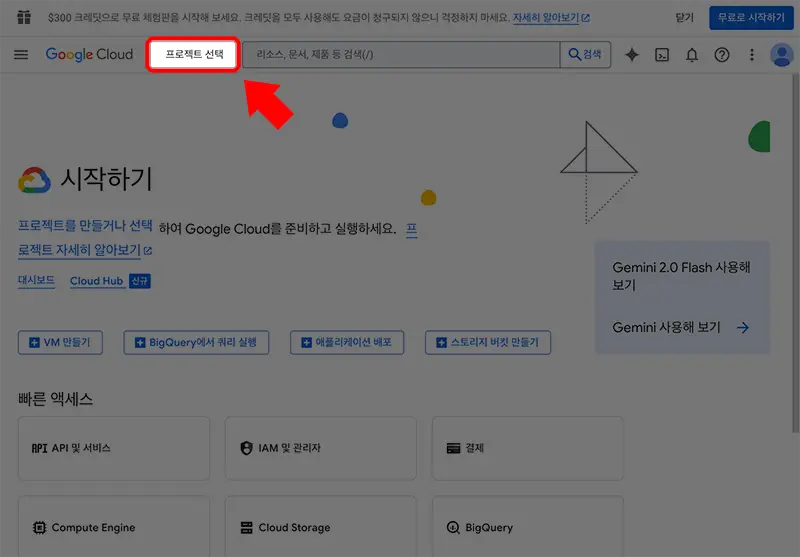Open 프로젝트를 만들거나 선택 link
800x557 pixels.
[85, 225]
